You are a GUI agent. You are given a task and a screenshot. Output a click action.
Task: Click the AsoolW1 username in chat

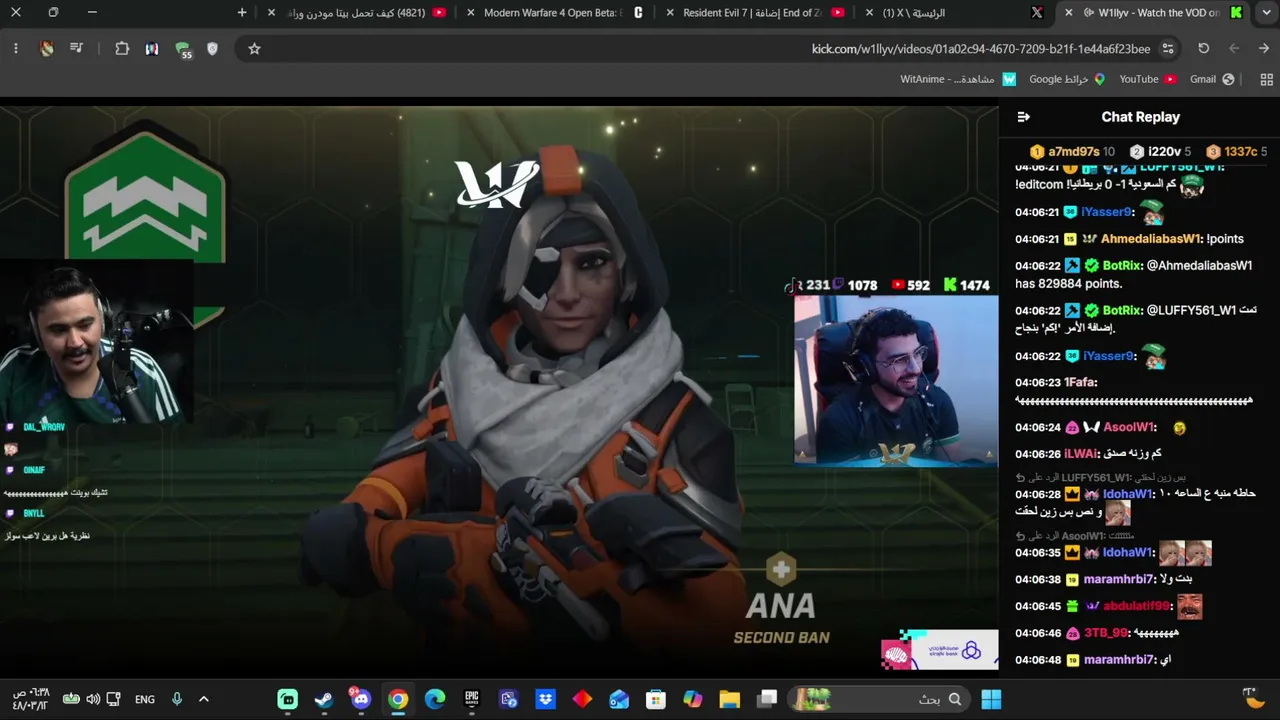(1129, 427)
